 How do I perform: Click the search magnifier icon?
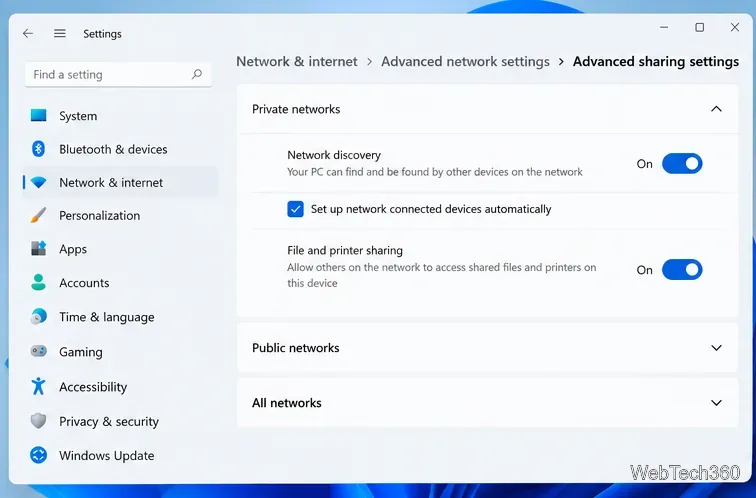(x=197, y=74)
